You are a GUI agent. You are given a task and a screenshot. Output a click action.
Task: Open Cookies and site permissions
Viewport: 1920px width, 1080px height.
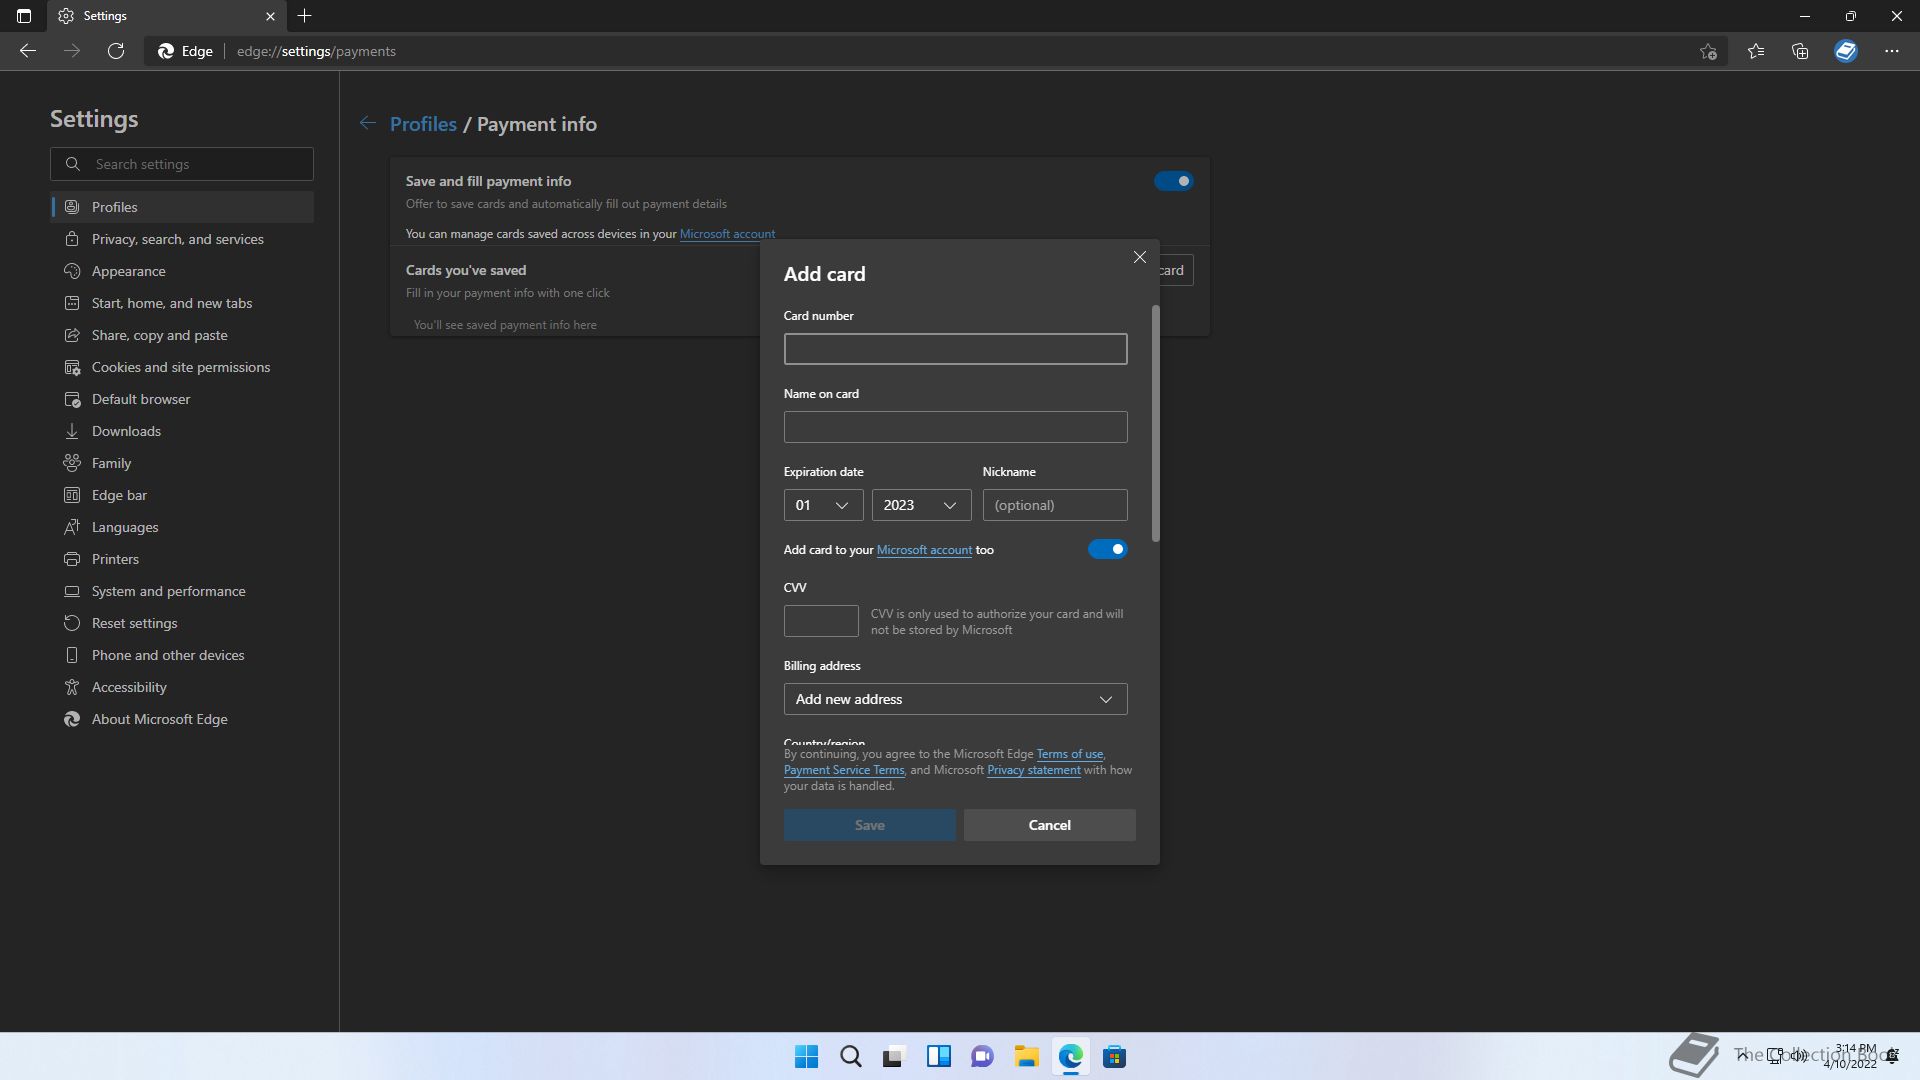tap(182, 367)
